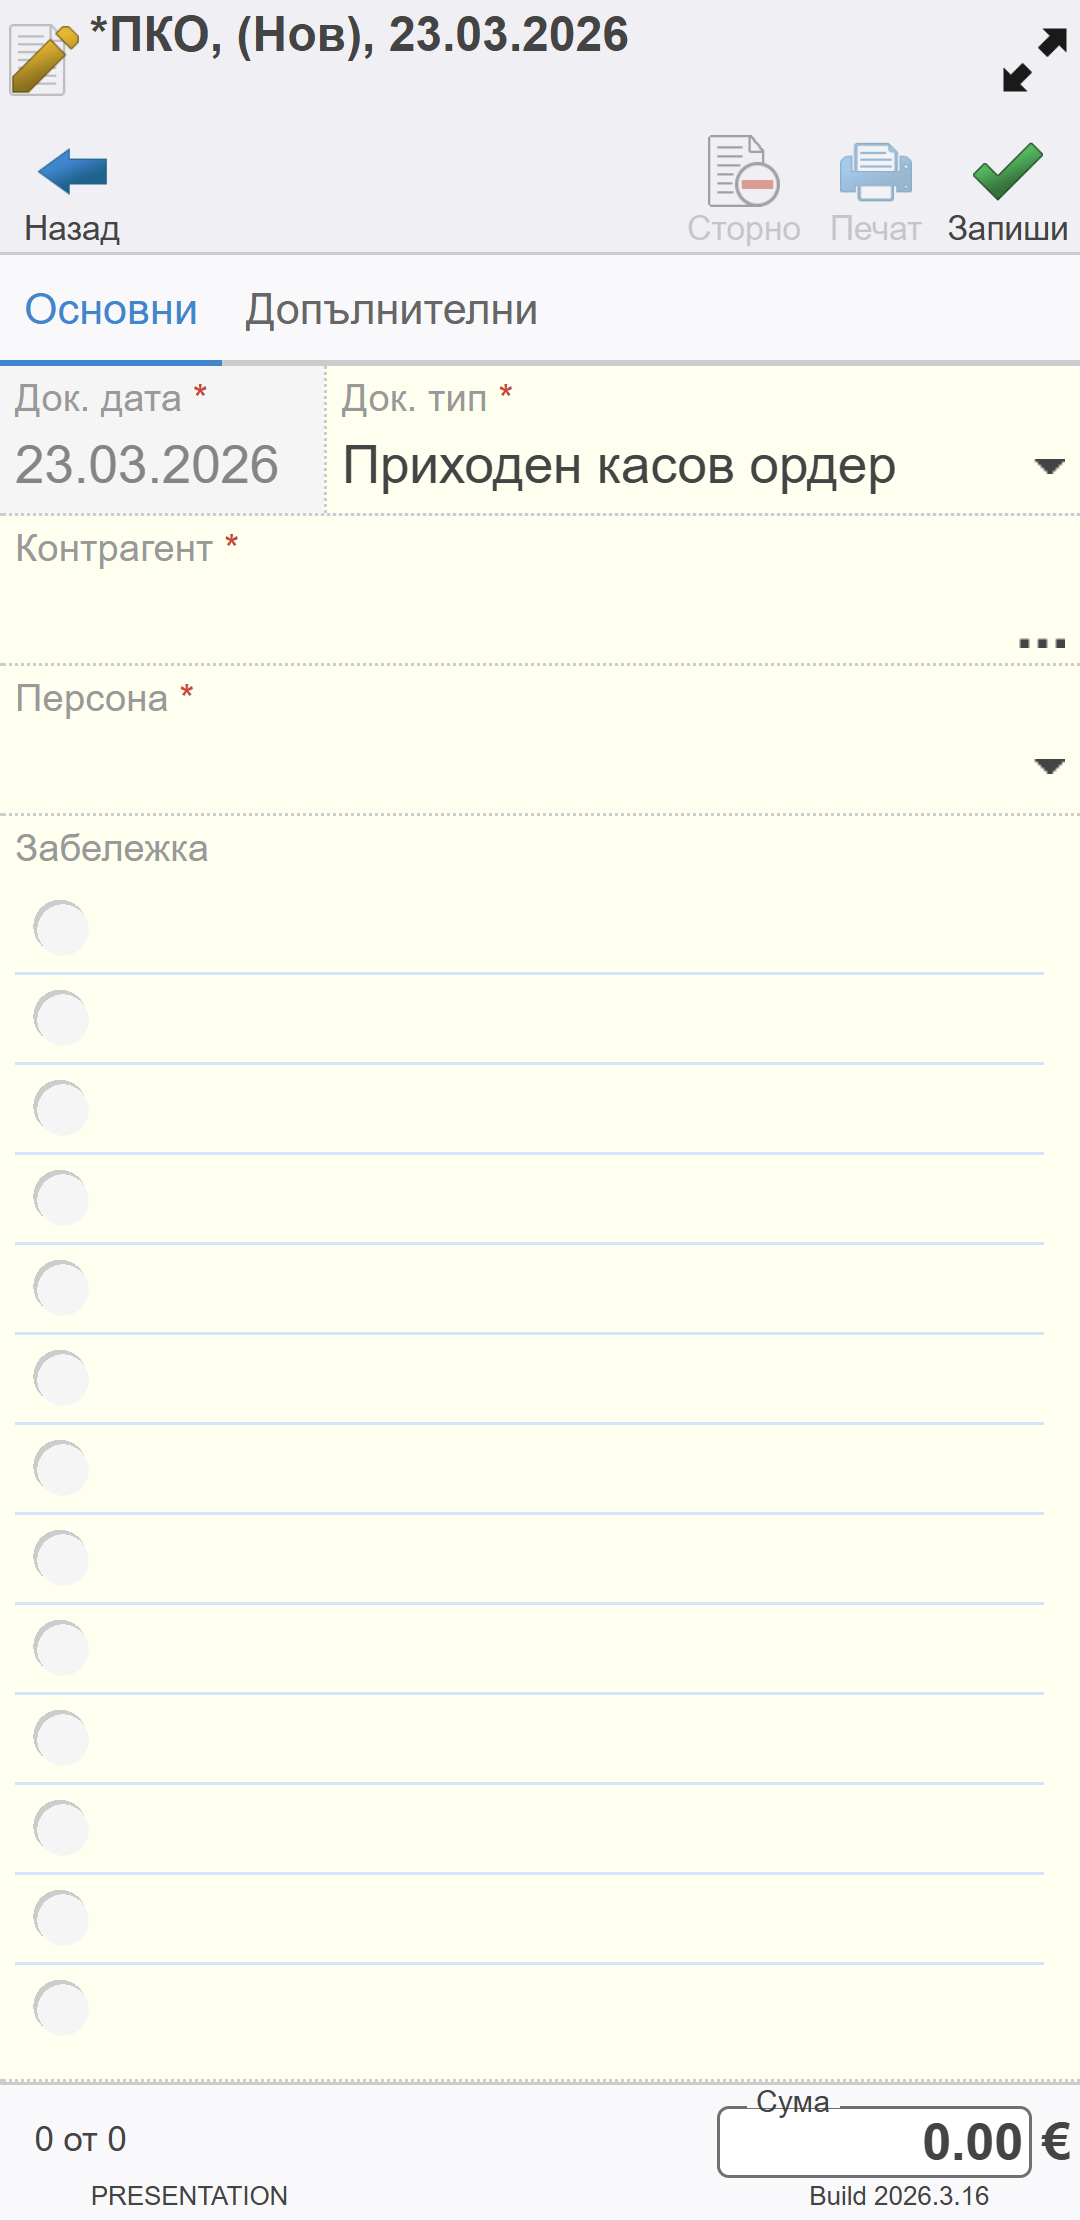Click the expand fullscreen arrows icon
Screen dimensions: 1080x2220
click(x=1034, y=60)
